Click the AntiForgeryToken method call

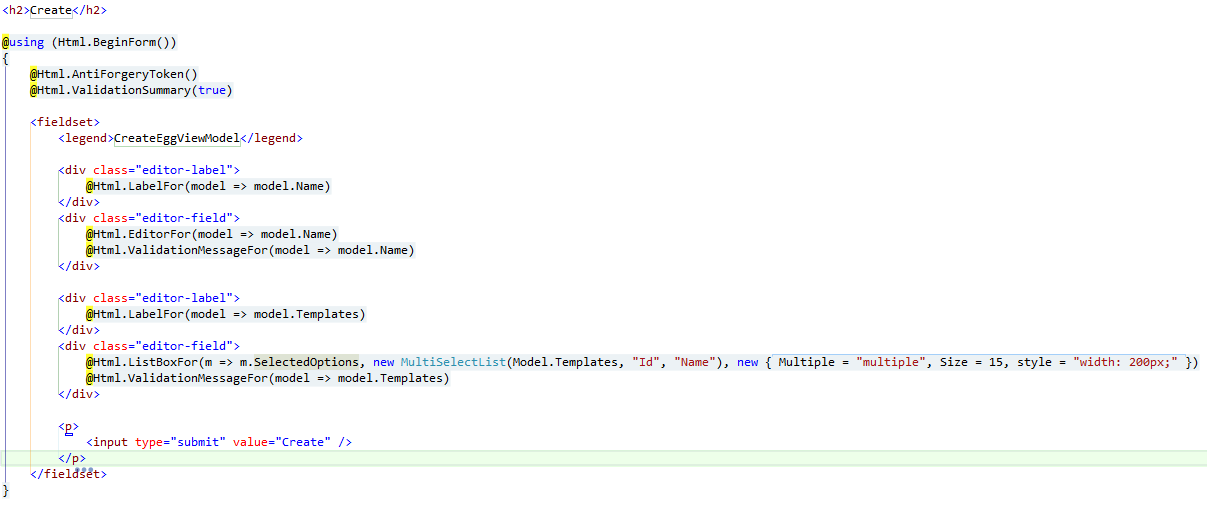tap(134, 74)
